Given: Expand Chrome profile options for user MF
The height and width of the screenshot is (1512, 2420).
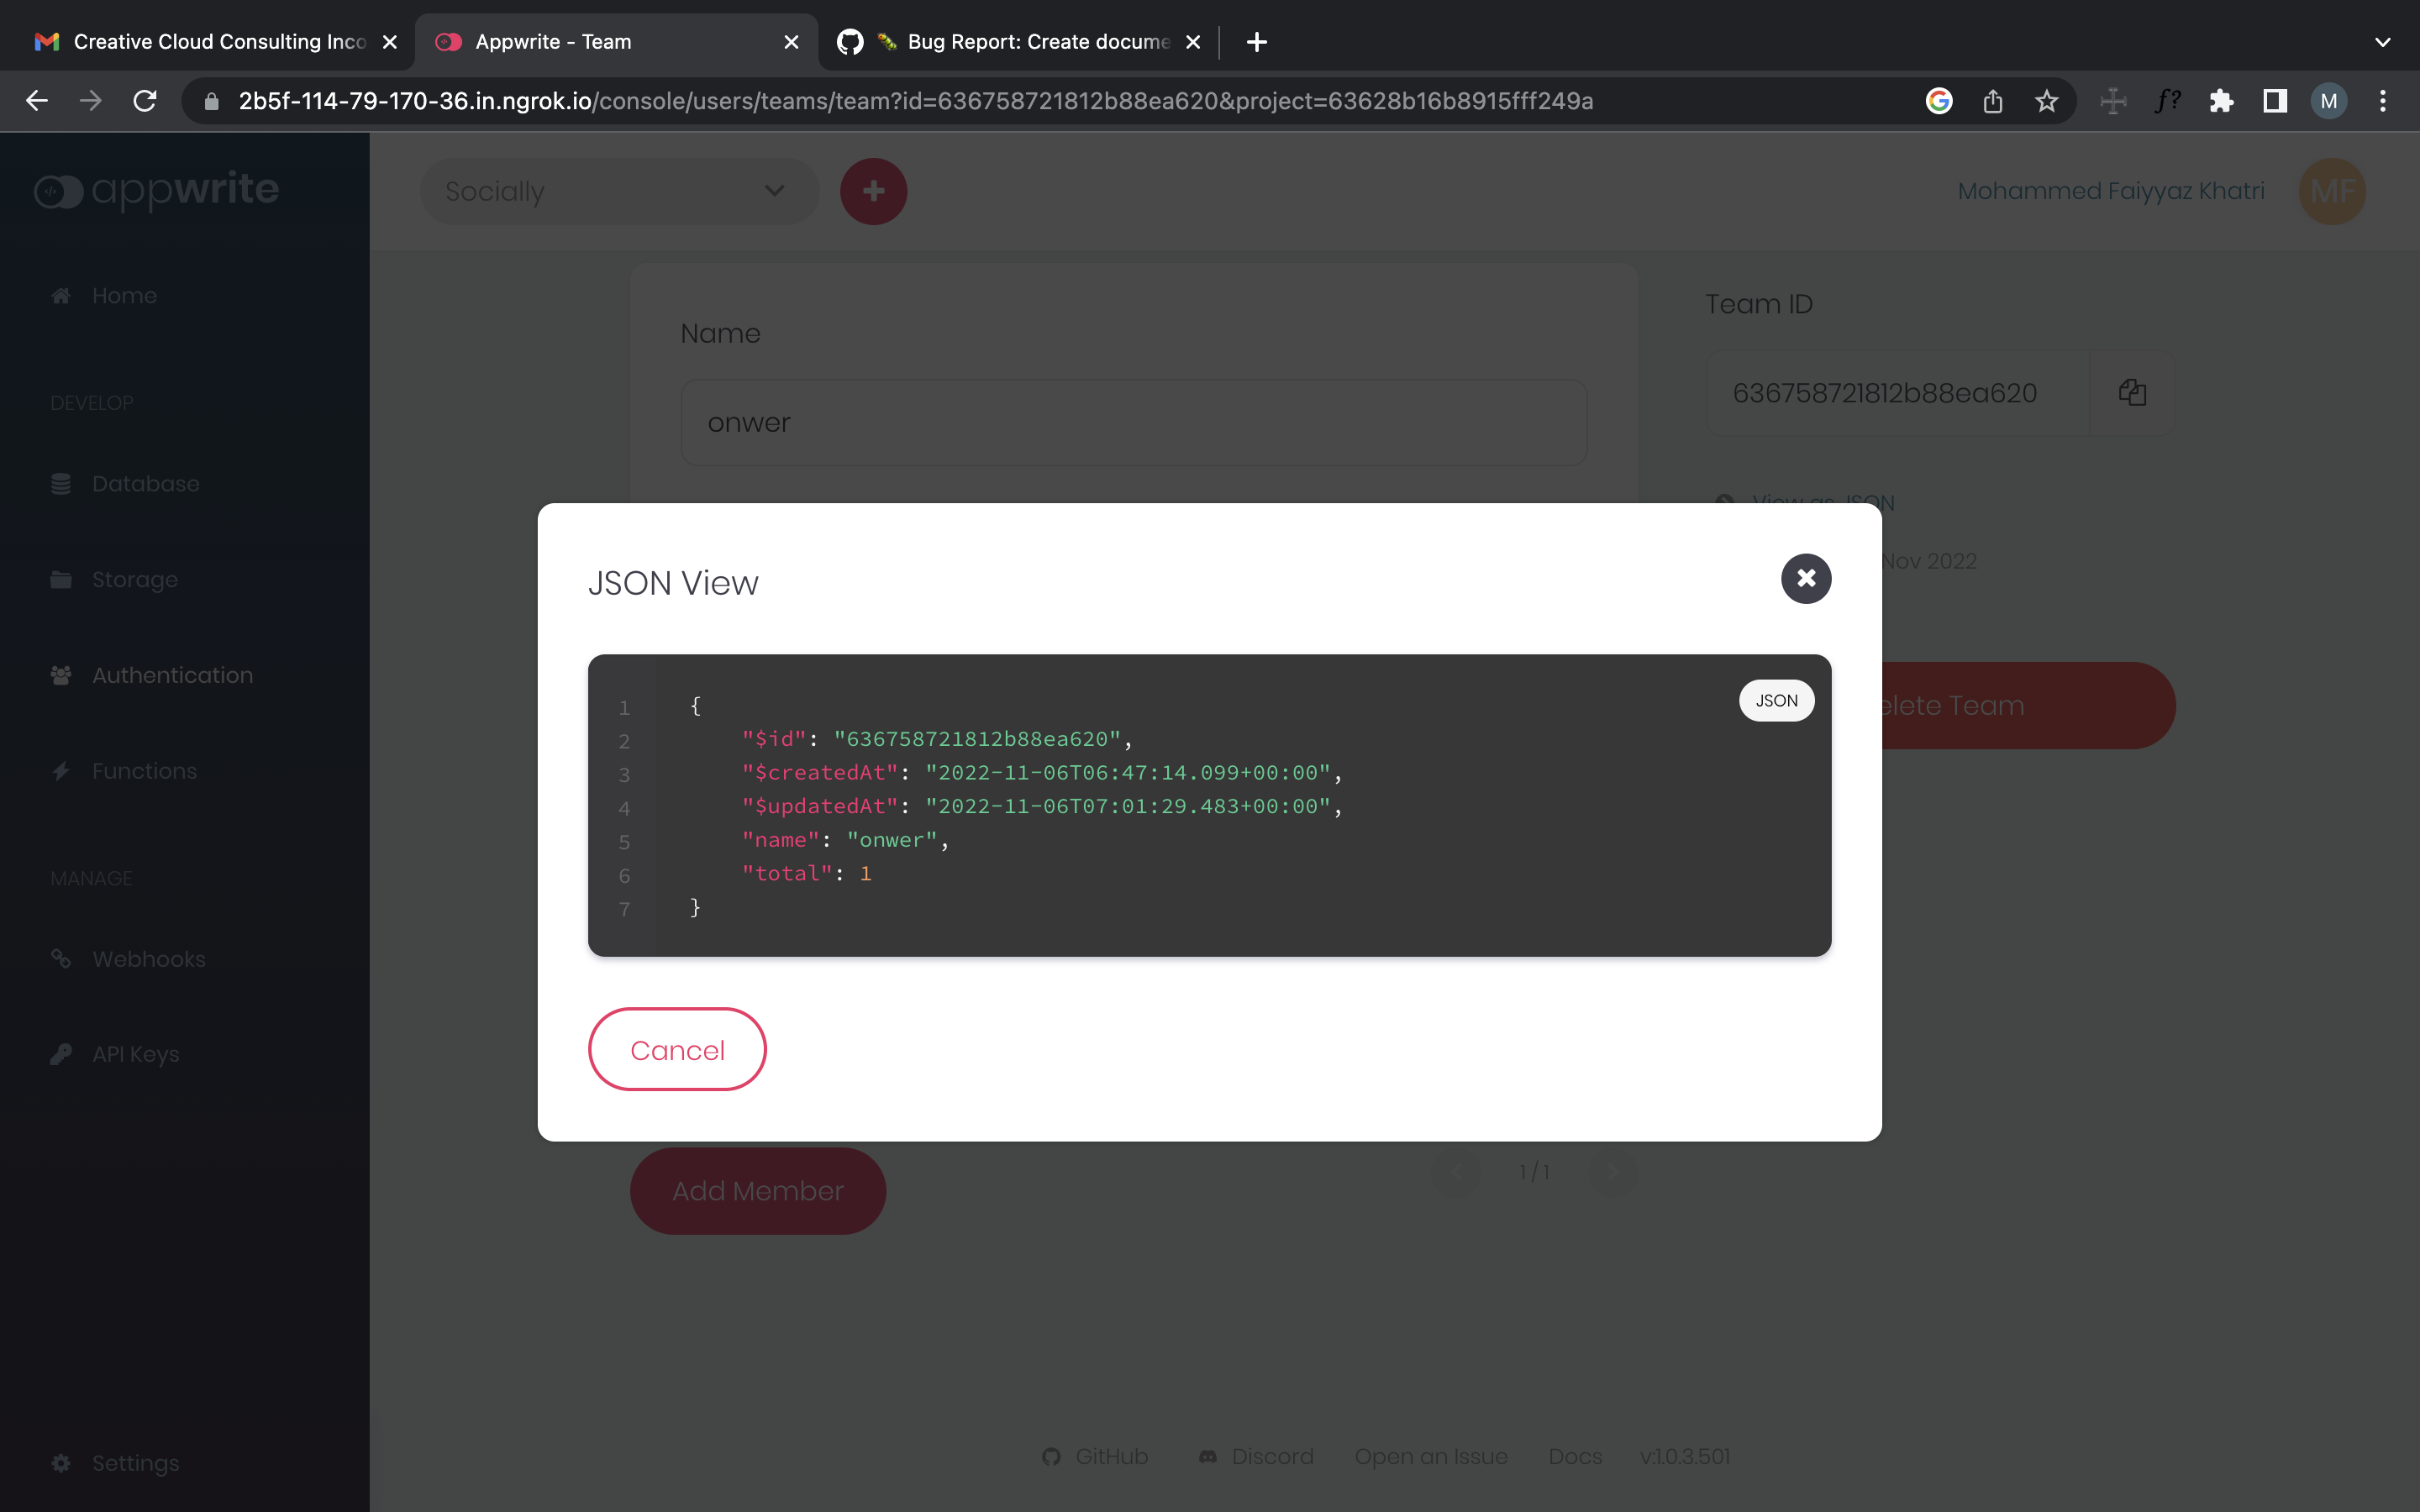Looking at the screenshot, I should click(x=2328, y=100).
